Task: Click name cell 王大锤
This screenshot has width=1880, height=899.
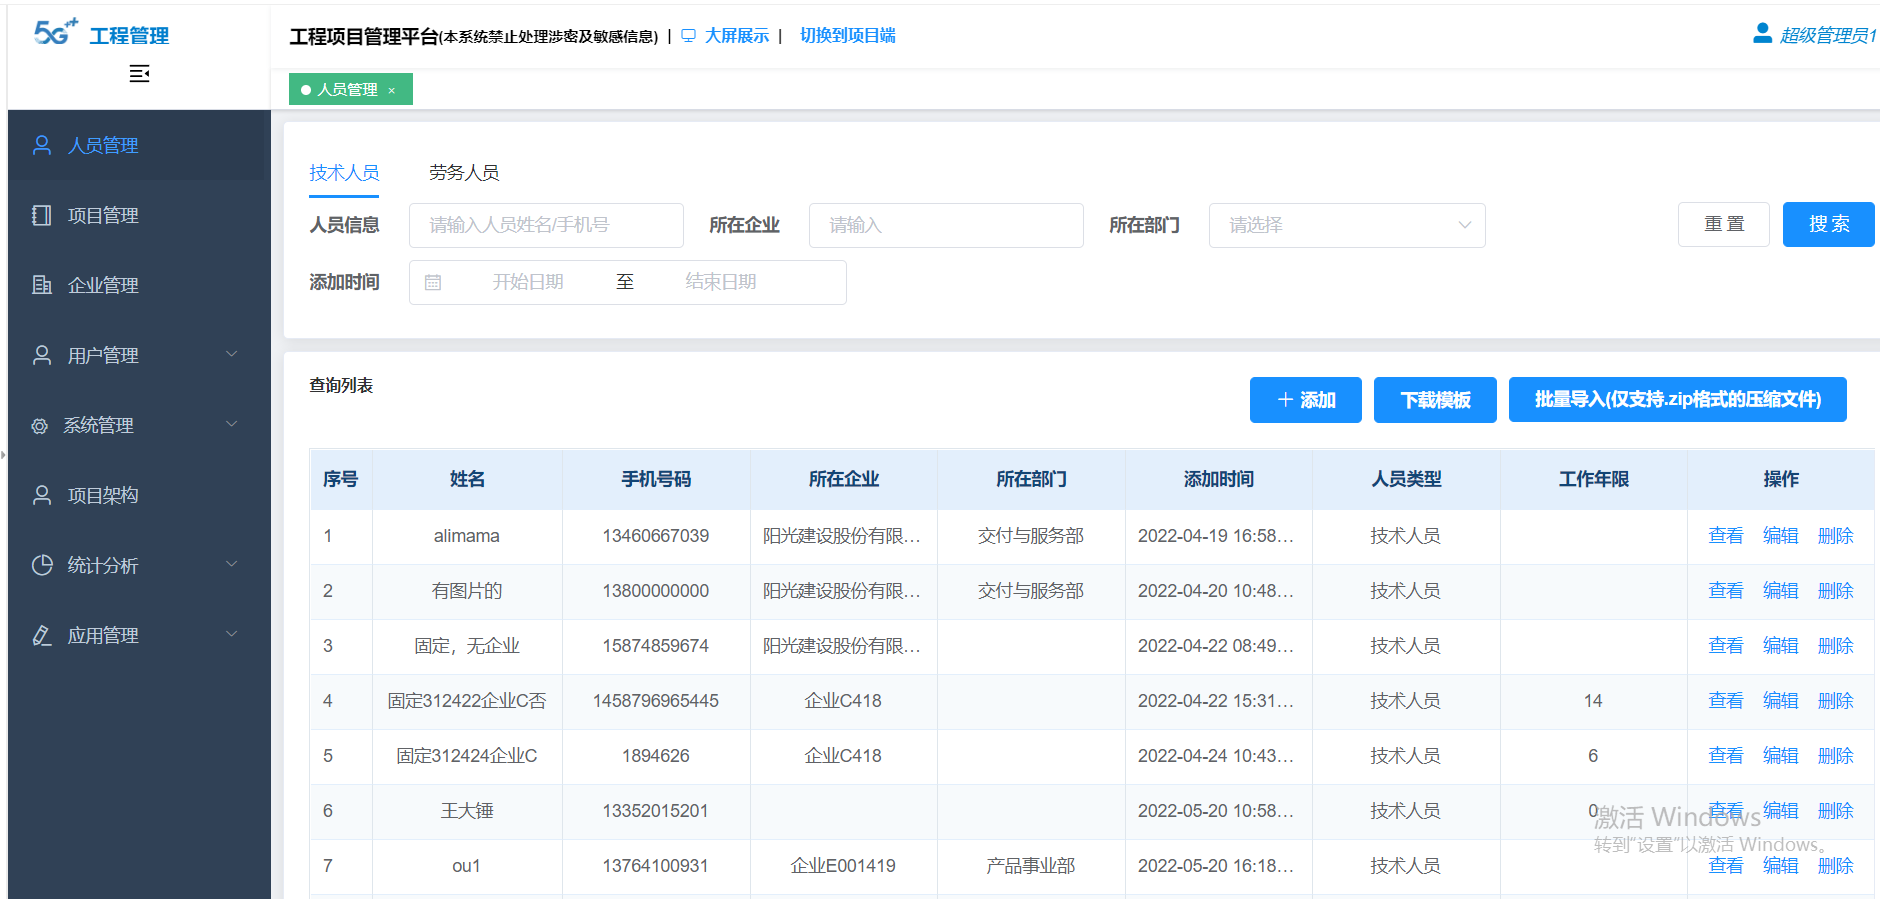Action: point(467,811)
